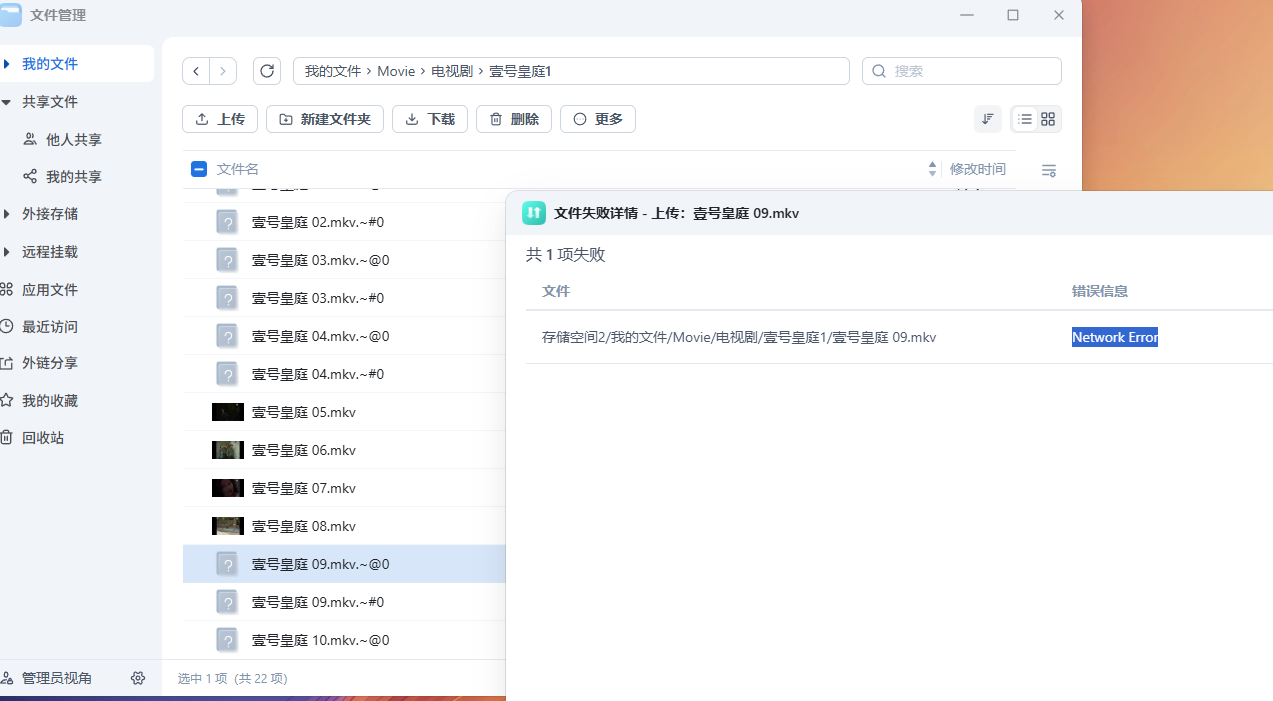Toggle the select-all checkbox in header

[199, 169]
